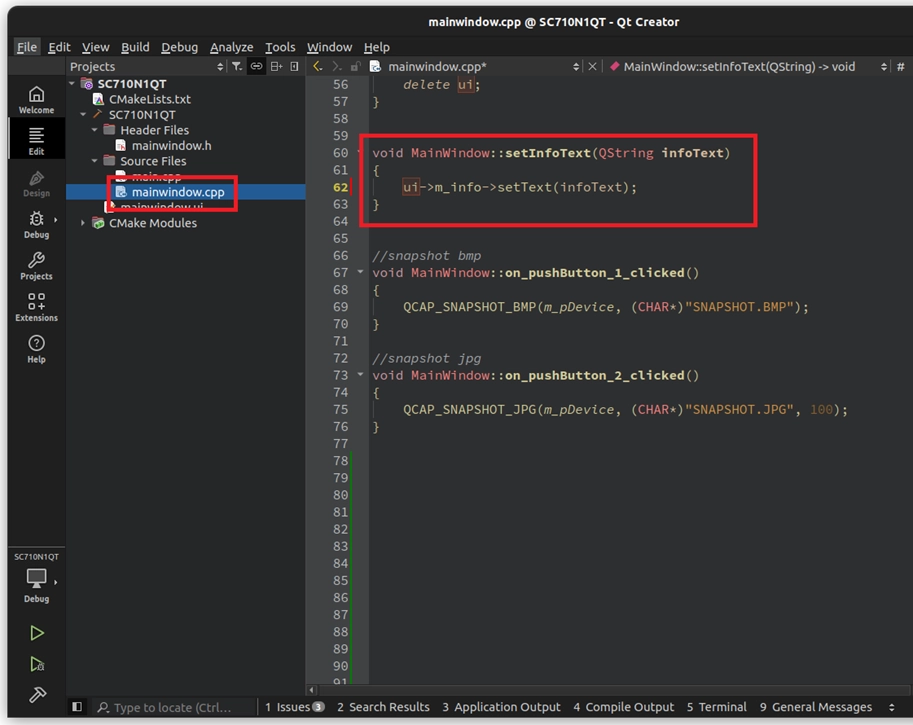
Task: Open Debug mode in sidebar
Action: tap(36, 225)
